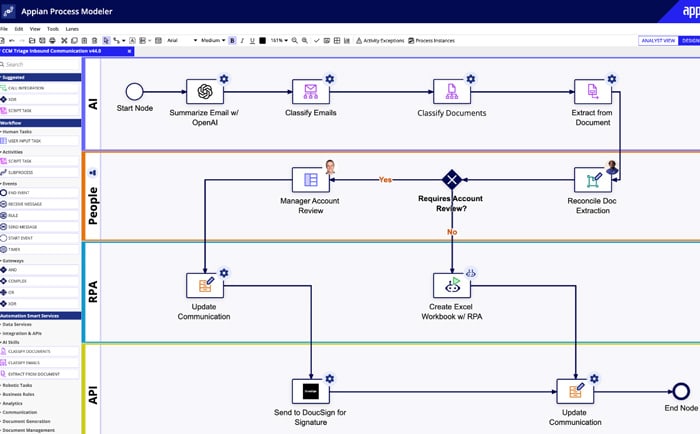Select the Classify Emails node icon

[x=311, y=92]
